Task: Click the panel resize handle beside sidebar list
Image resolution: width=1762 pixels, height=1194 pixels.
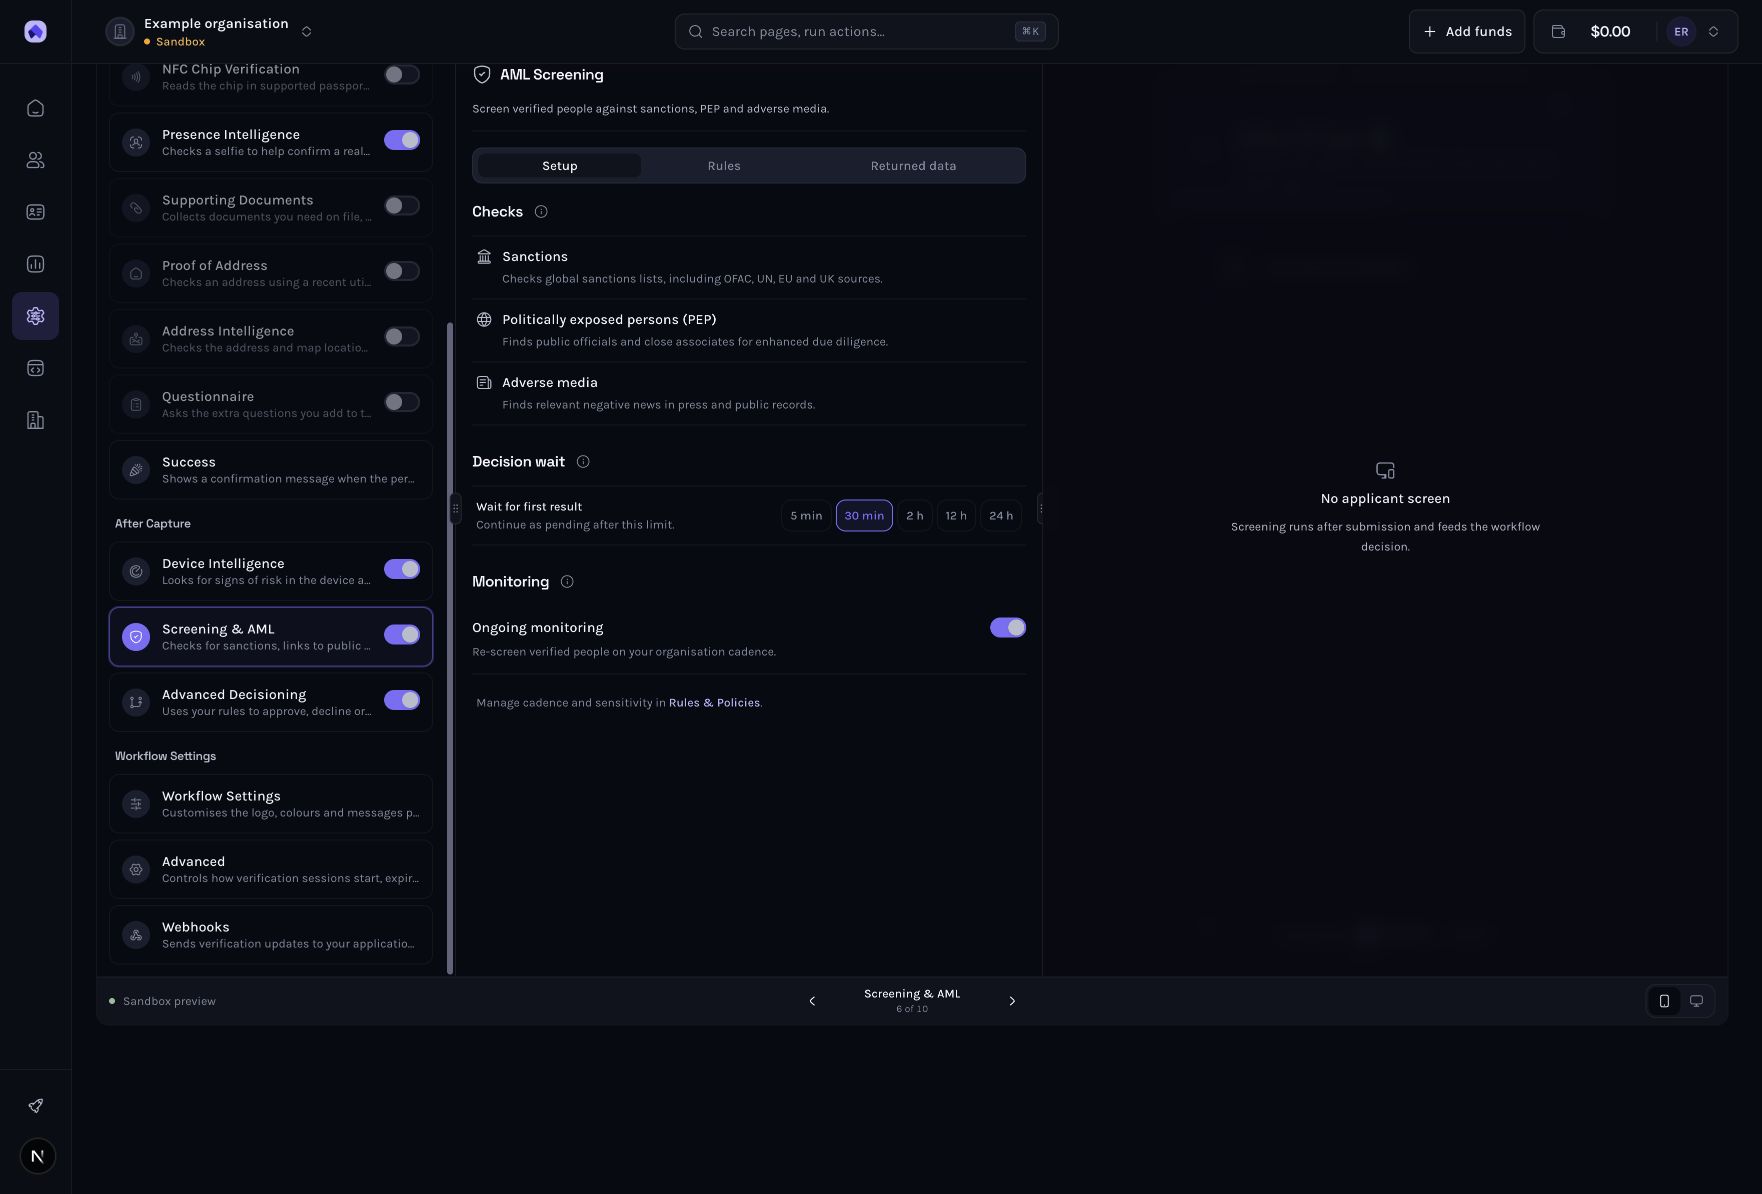Action: point(455,509)
